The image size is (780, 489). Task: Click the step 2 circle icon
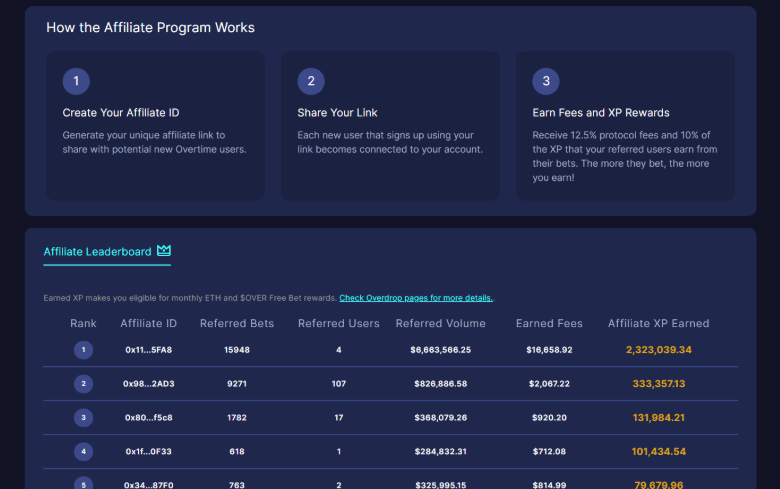coord(311,81)
